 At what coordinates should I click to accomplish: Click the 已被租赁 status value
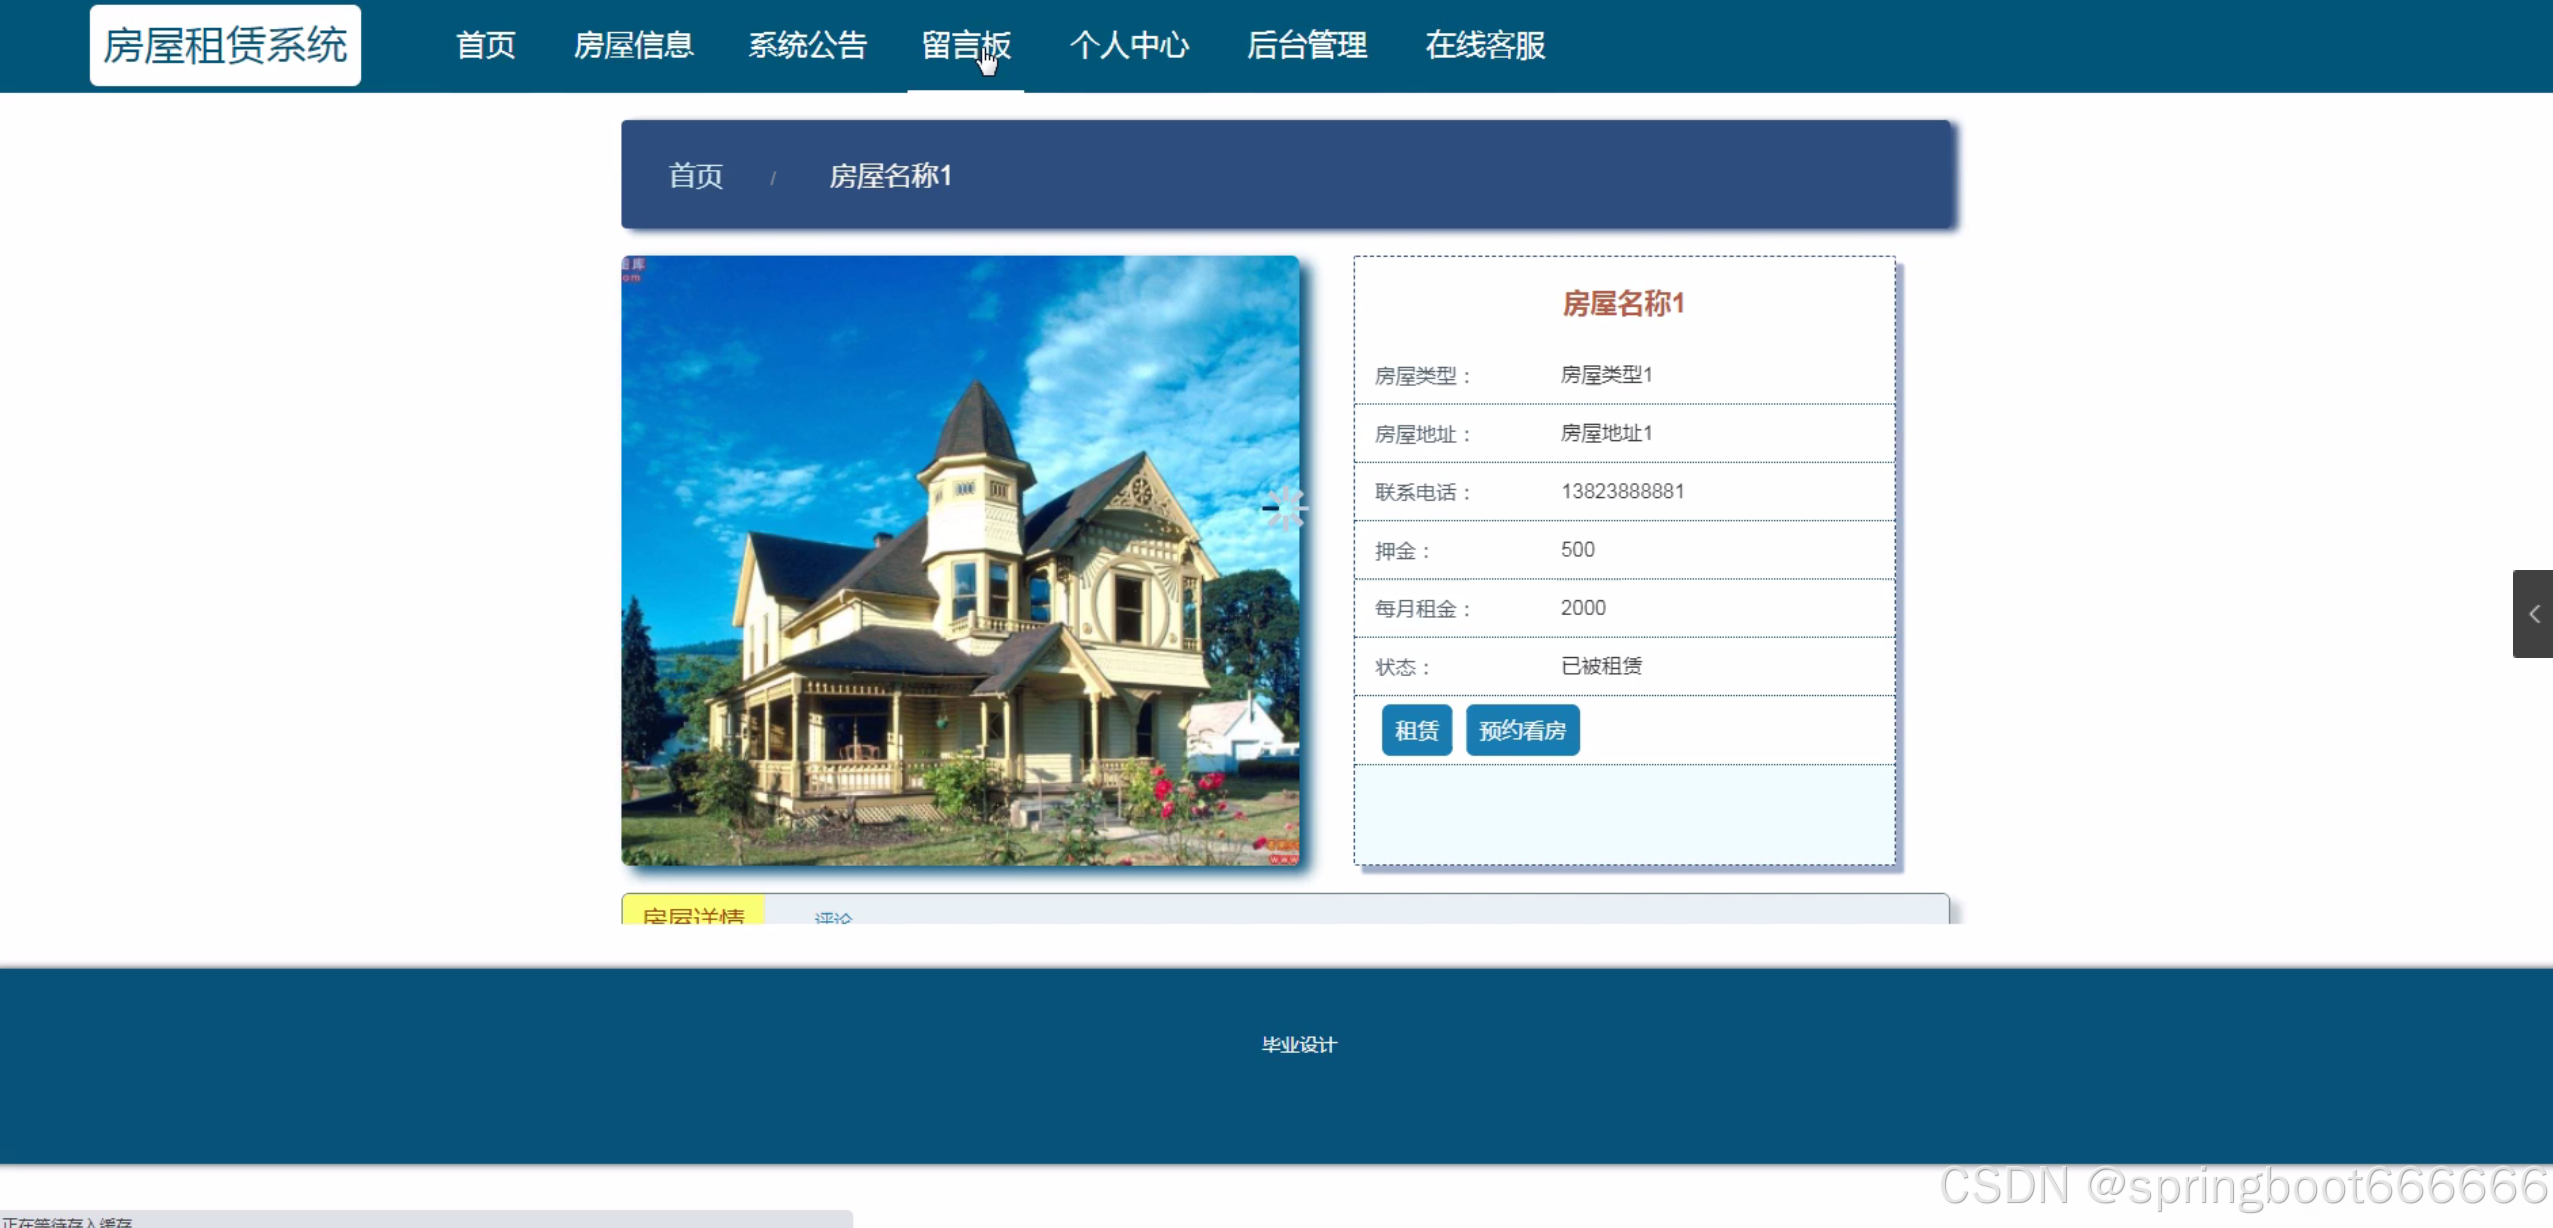pos(1601,666)
